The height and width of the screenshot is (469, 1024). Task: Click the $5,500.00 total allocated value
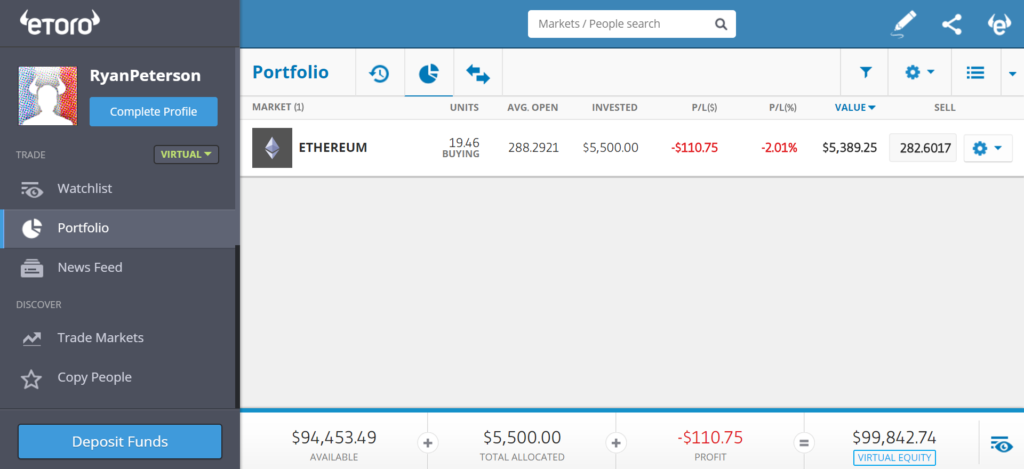tap(522, 437)
